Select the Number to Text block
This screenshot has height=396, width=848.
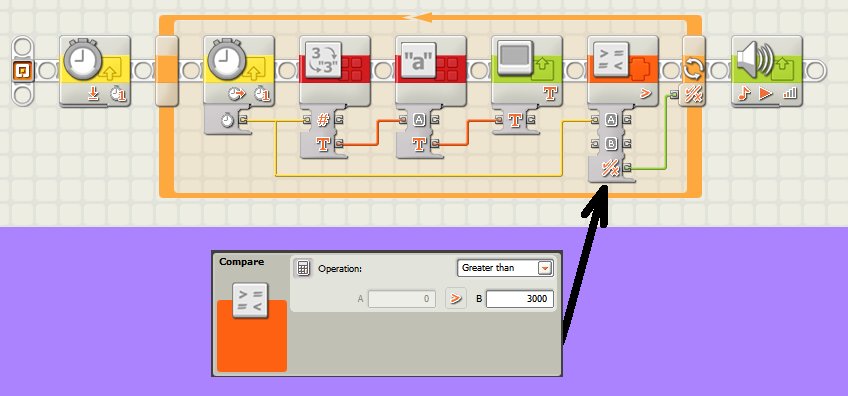click(x=335, y=70)
